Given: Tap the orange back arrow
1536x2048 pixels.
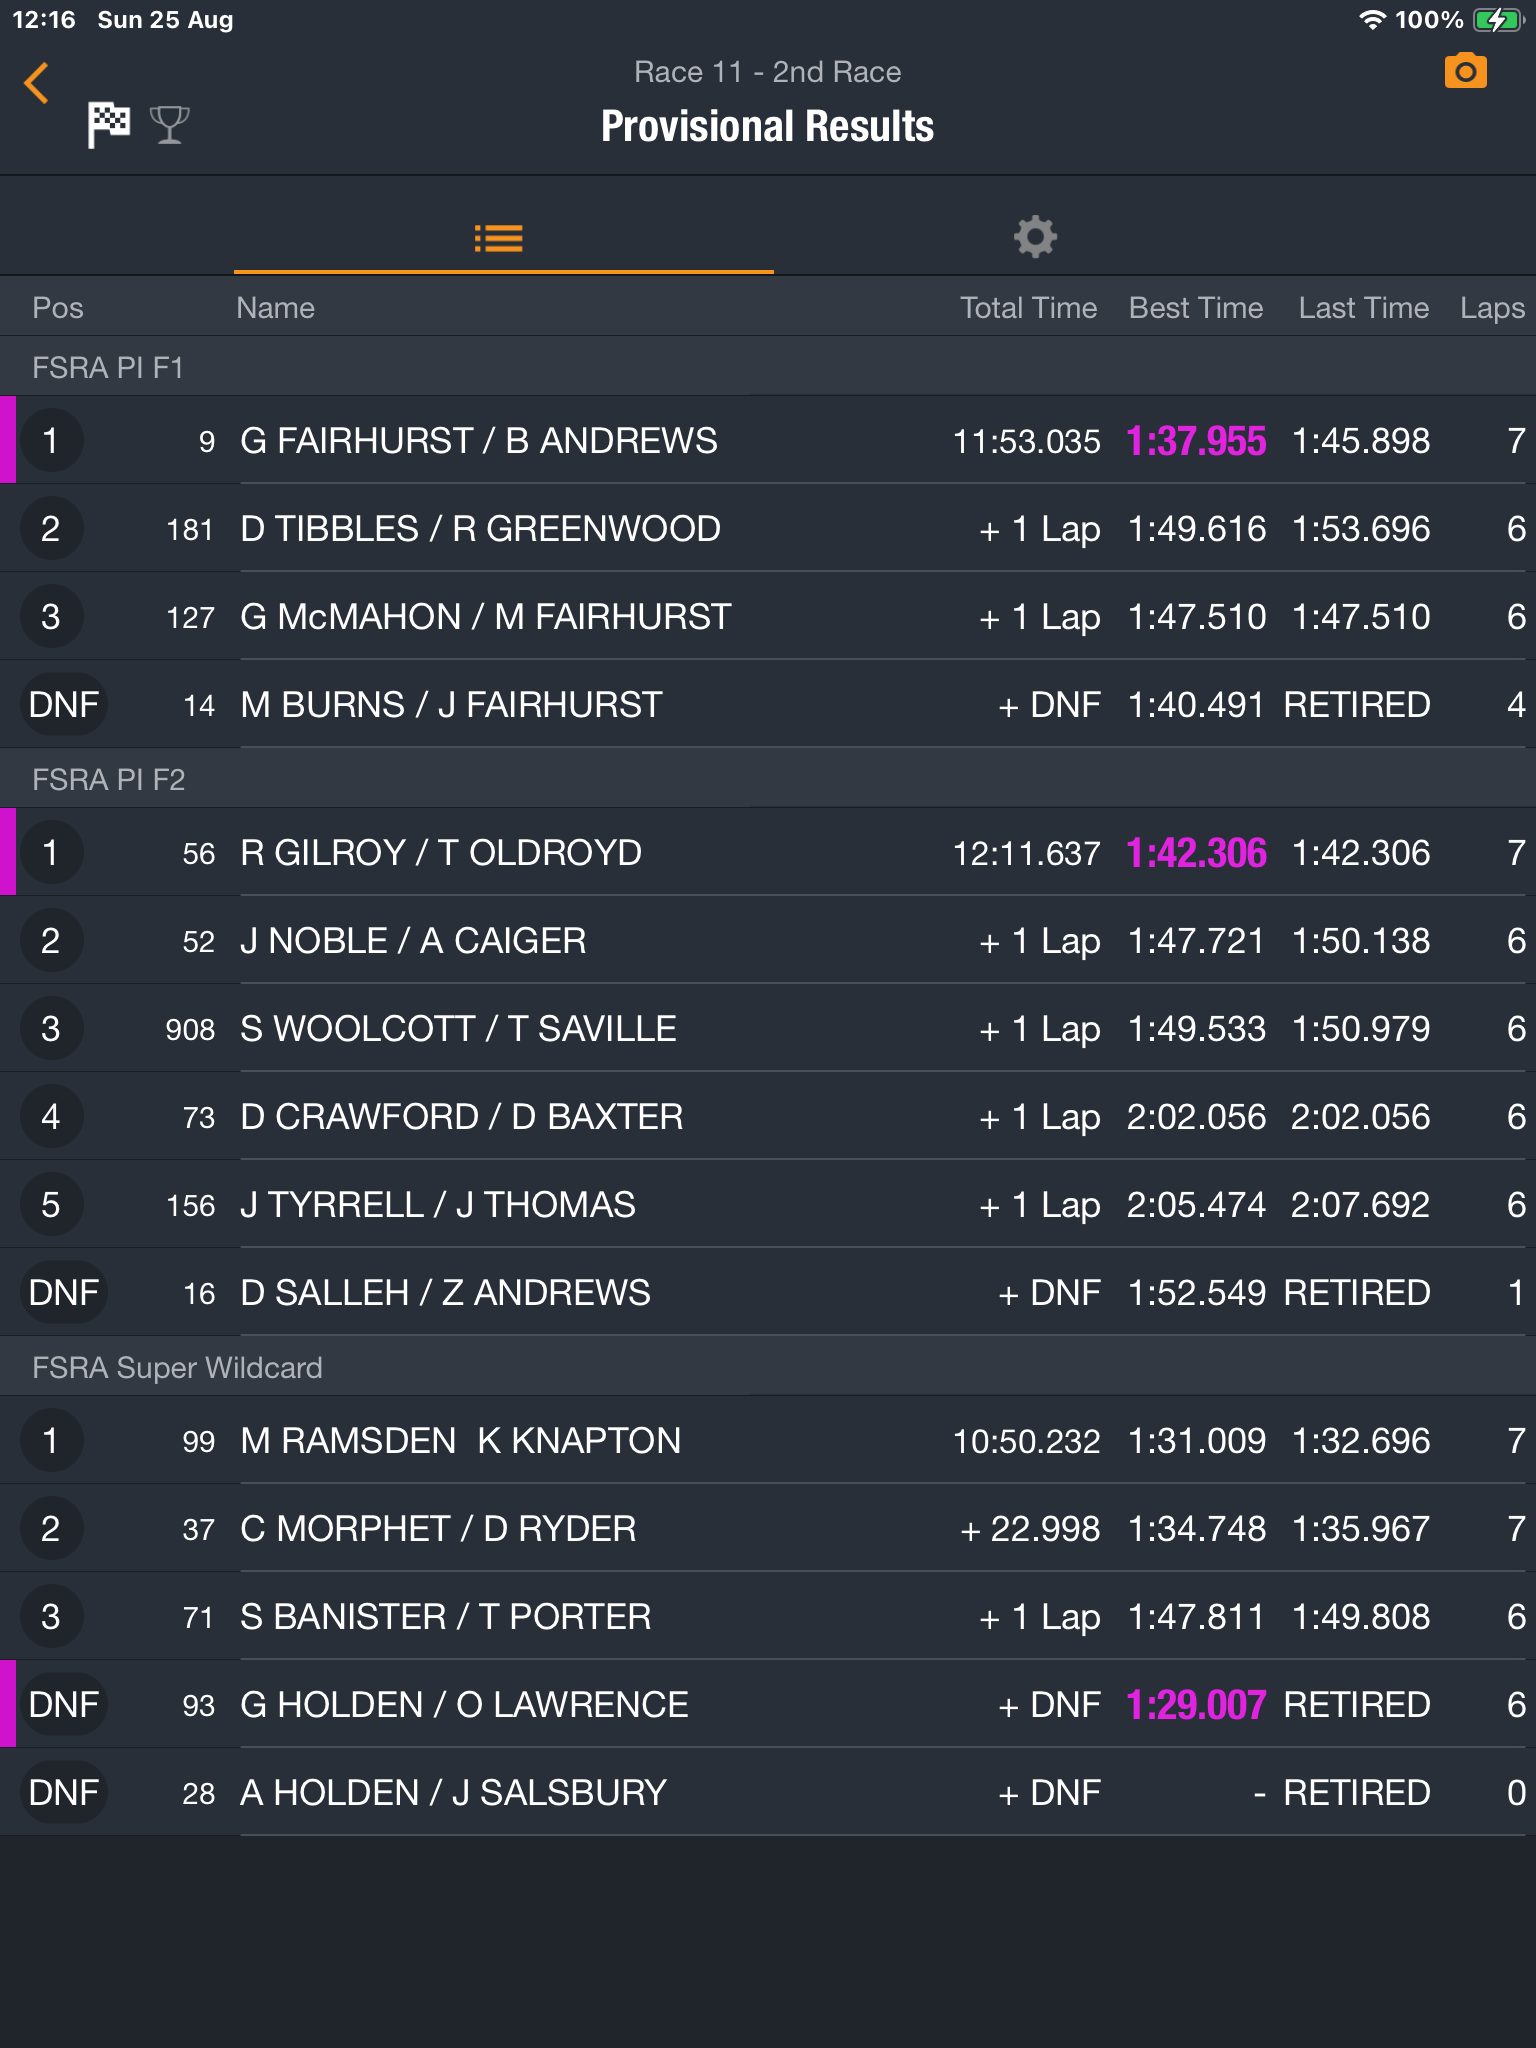Looking at the screenshot, I should pos(37,83).
